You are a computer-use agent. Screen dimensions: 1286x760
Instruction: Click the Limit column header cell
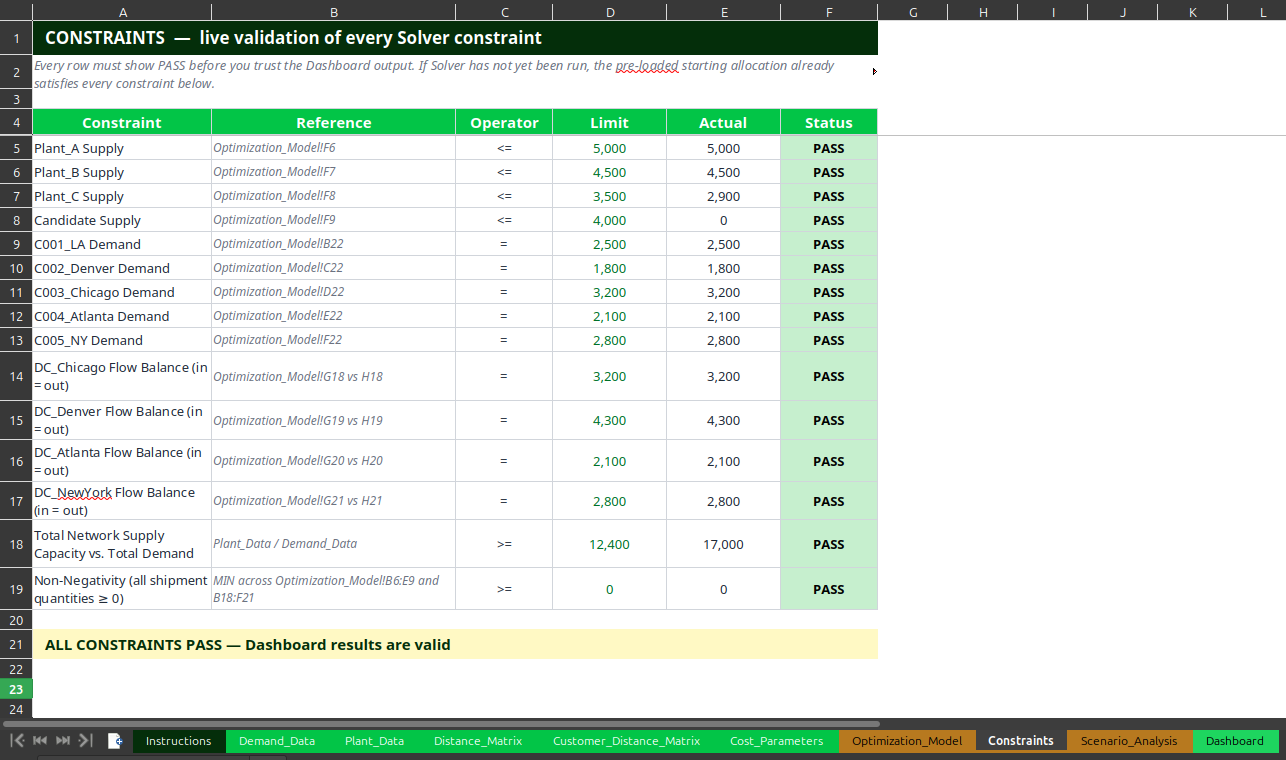[x=609, y=123]
